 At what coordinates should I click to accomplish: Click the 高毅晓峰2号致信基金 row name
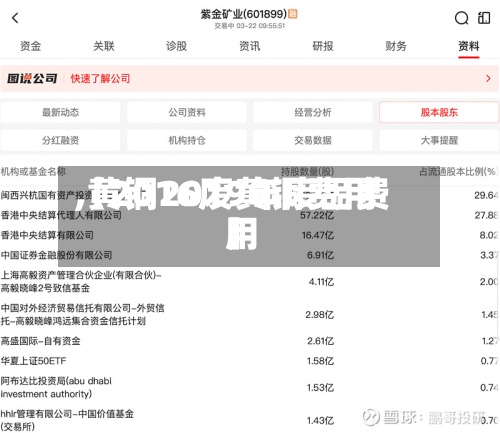point(45,288)
